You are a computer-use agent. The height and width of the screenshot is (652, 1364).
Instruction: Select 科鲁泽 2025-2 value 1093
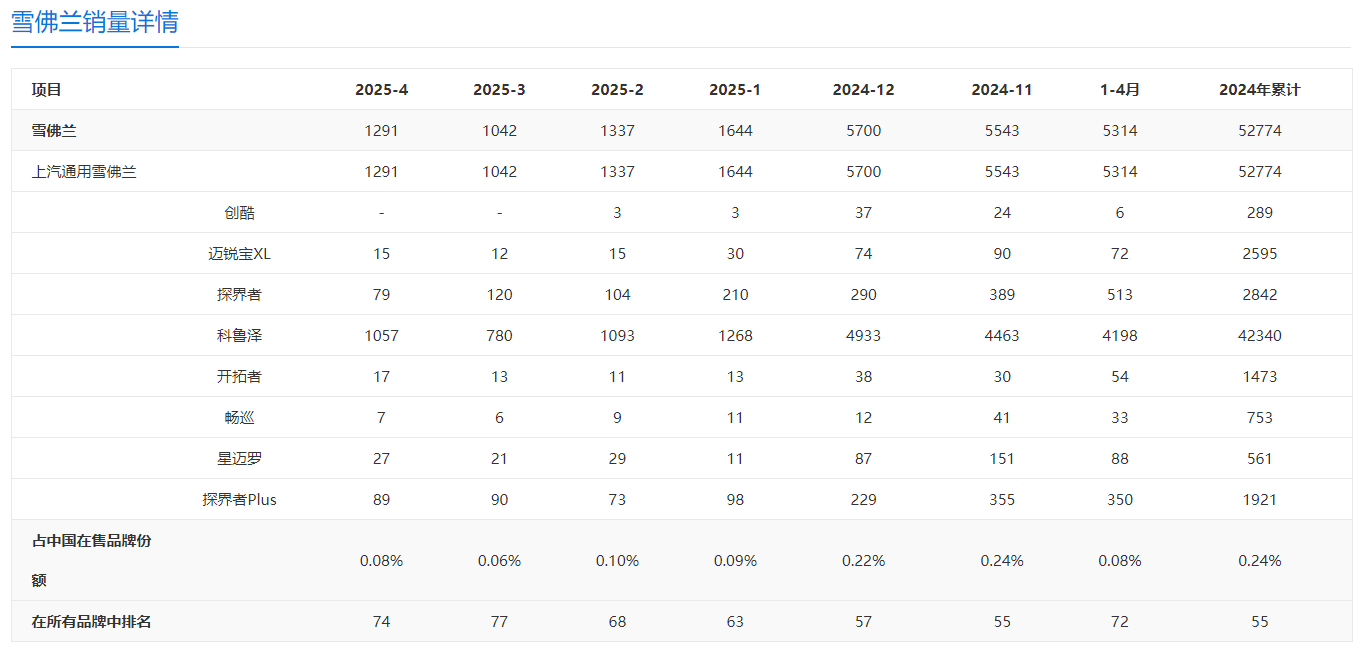(x=618, y=336)
